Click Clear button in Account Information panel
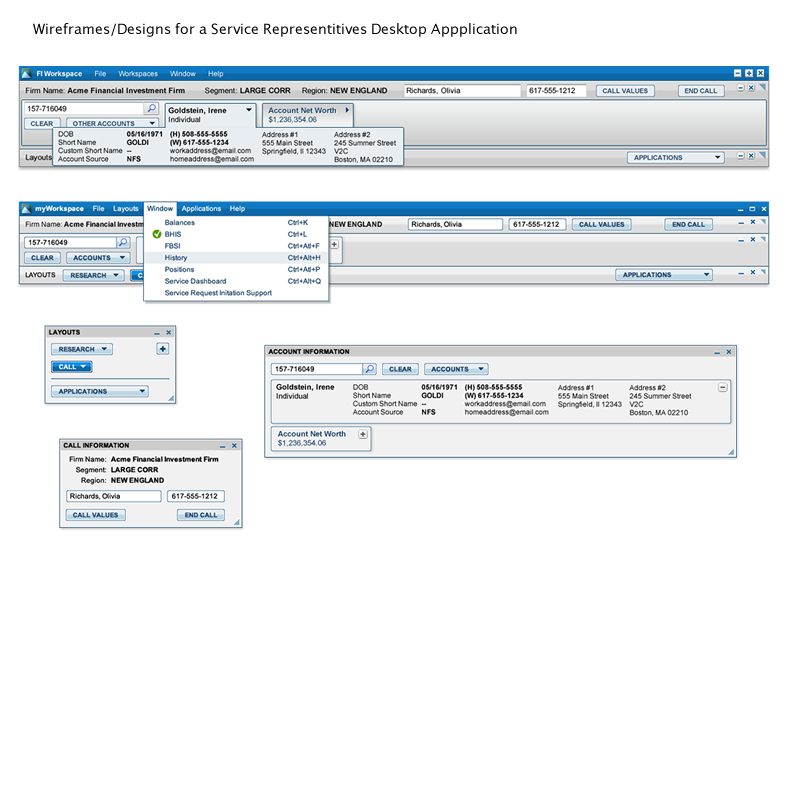Viewport: 792px width, 792px height. pyautogui.click(x=400, y=369)
